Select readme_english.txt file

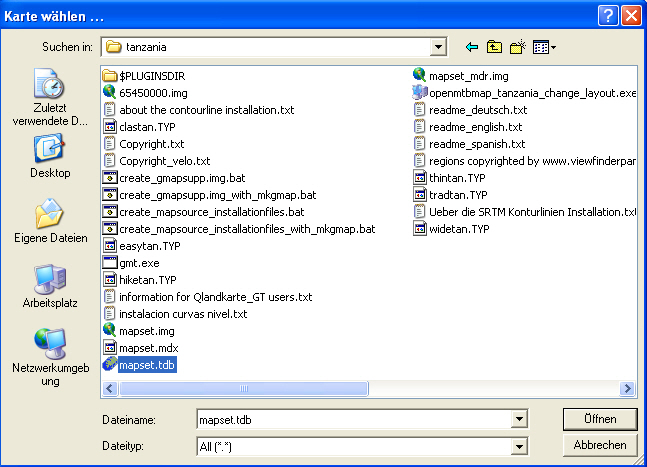click(x=475, y=127)
